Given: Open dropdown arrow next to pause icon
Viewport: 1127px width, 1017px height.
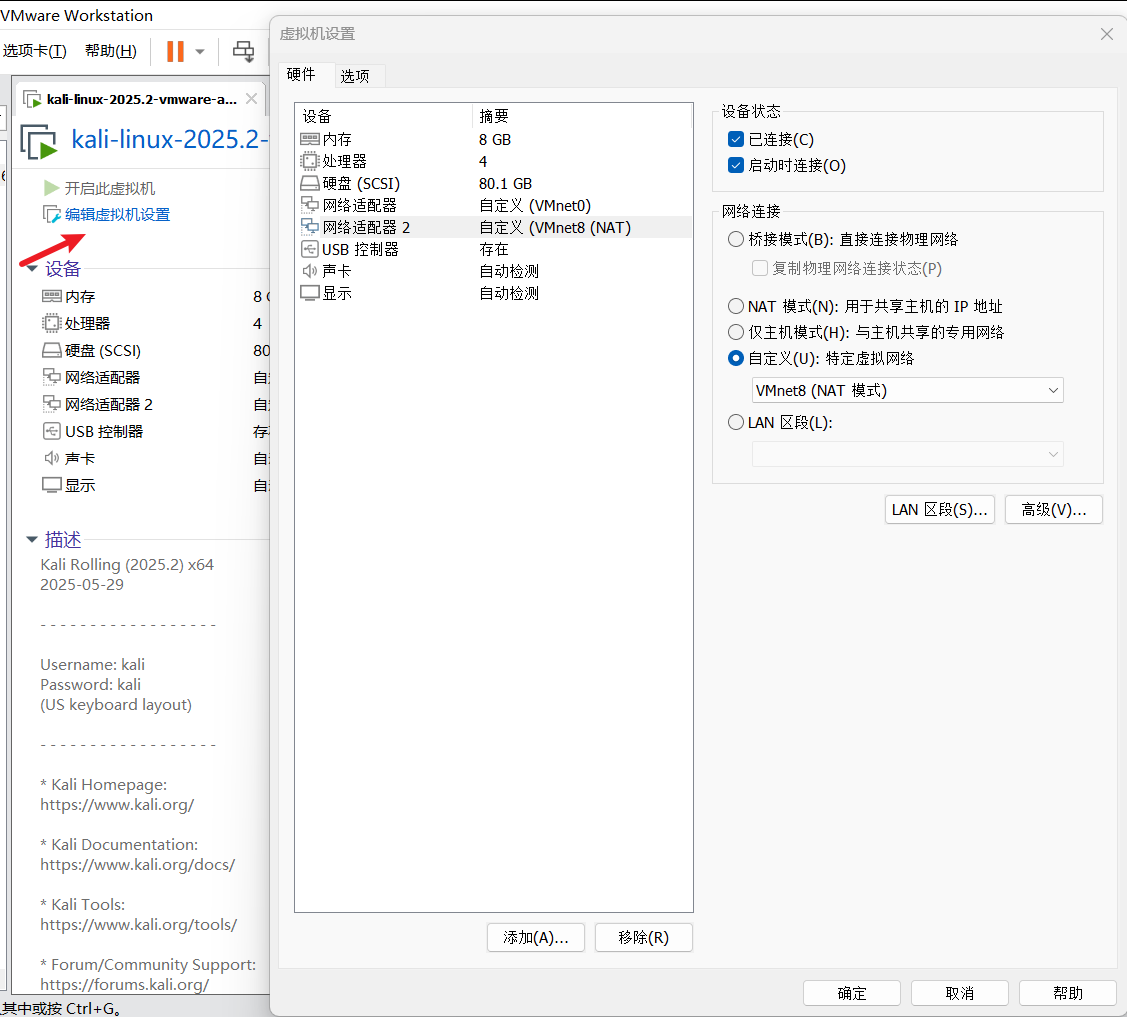Looking at the screenshot, I should pyautogui.click(x=200, y=51).
